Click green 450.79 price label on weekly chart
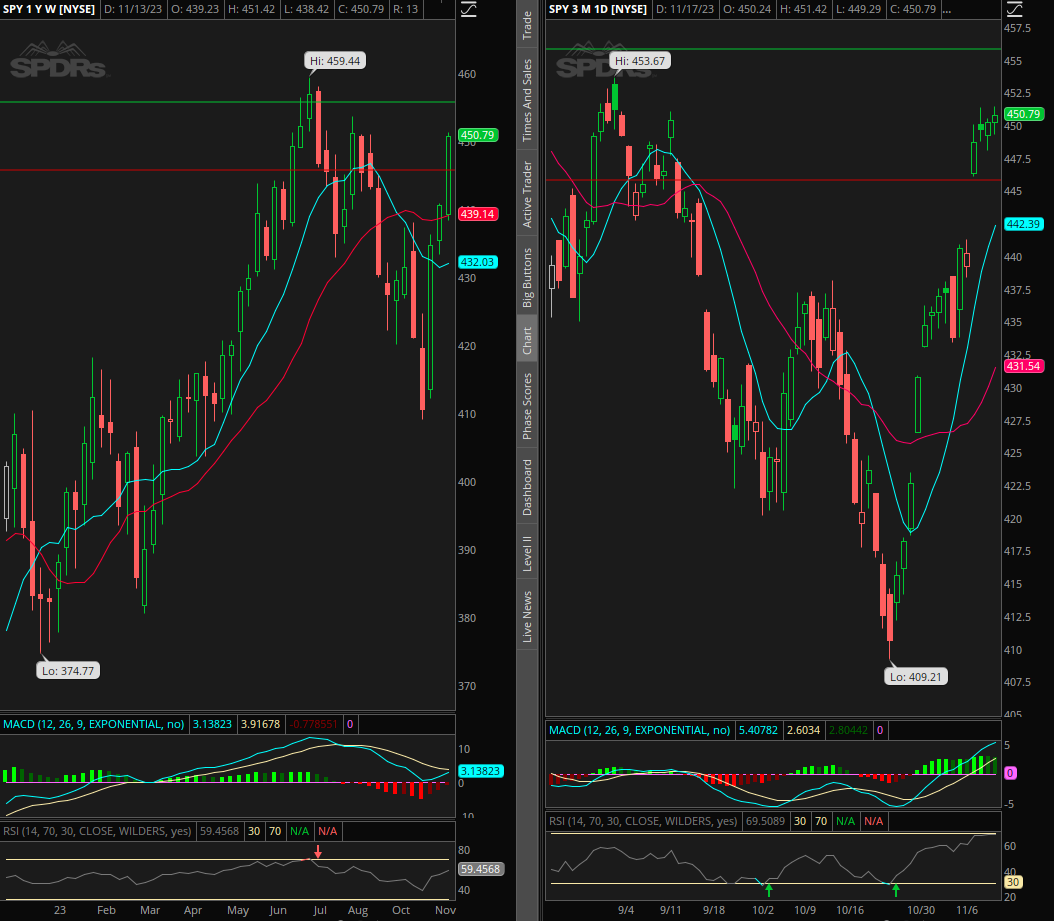The height and width of the screenshot is (921, 1054). pos(478,135)
